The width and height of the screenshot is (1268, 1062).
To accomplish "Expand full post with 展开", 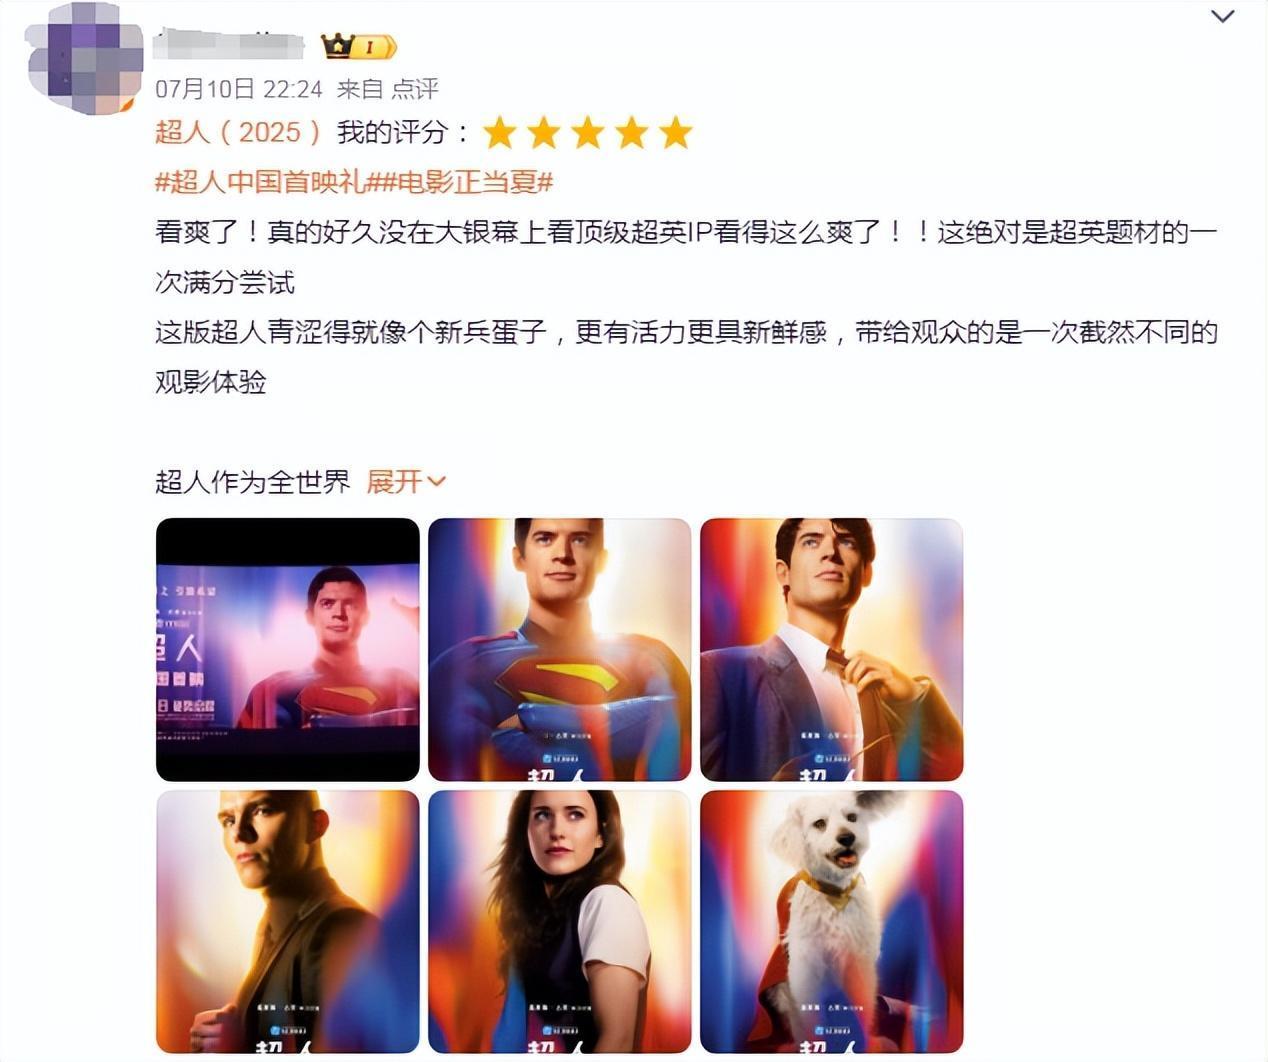I will click(x=395, y=482).
